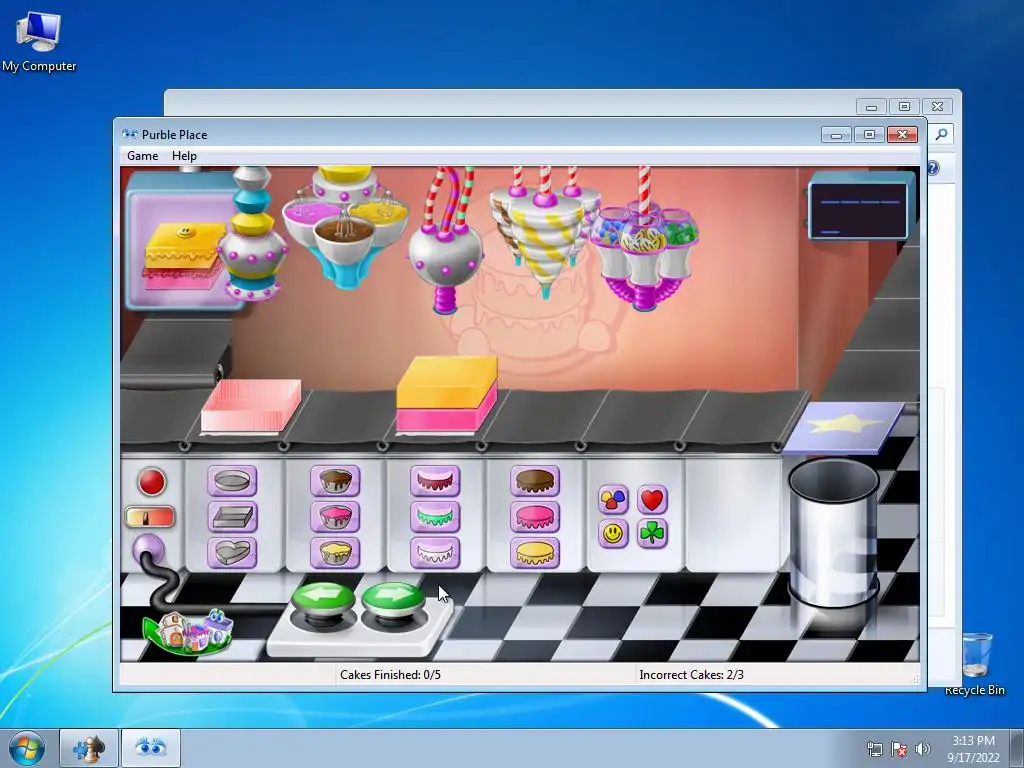Push the green left arrow conveyor button

pyautogui.click(x=324, y=600)
